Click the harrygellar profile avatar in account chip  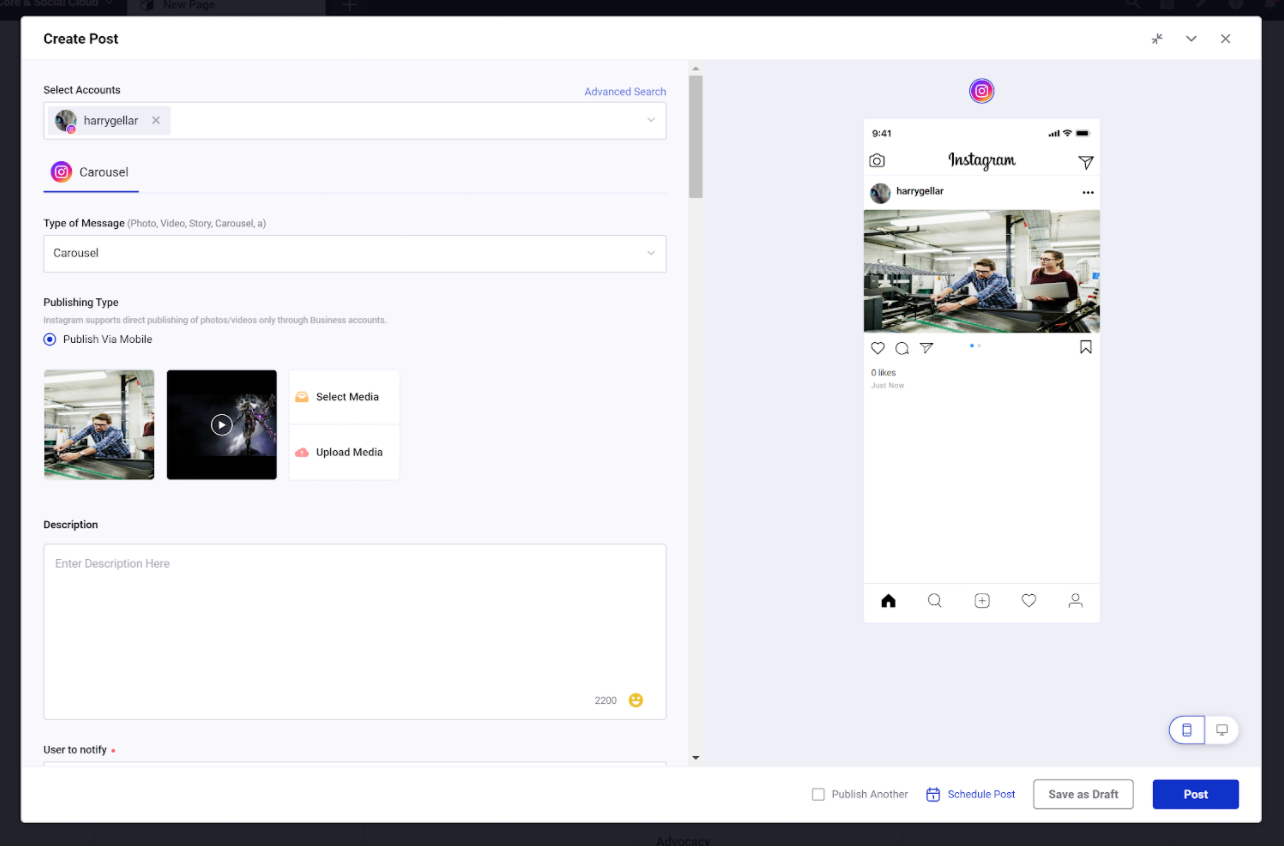(x=66, y=121)
